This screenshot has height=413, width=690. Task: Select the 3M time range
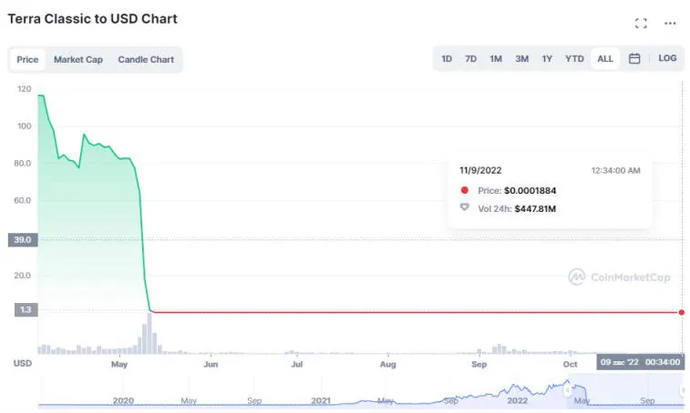[x=522, y=59]
